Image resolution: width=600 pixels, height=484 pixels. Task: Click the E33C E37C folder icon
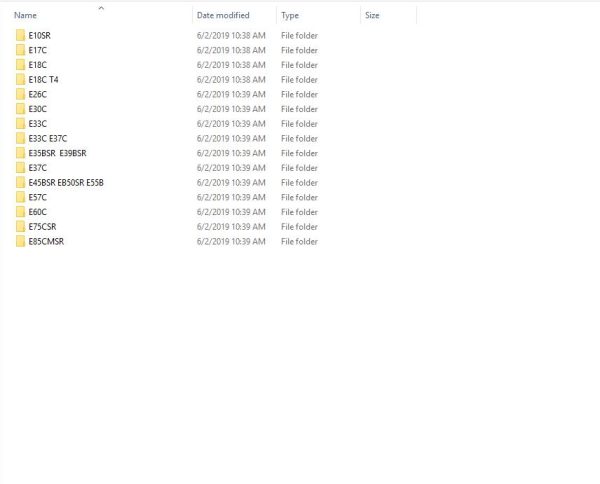[21, 139]
